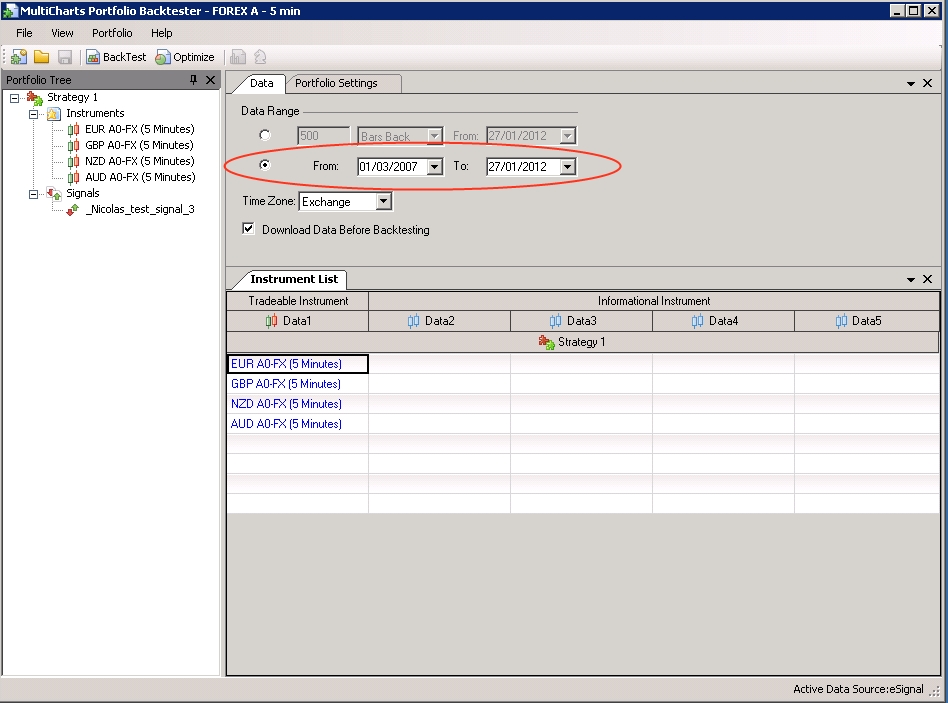Screen dimensions: 948x703
Task: Collapse the Instruments tree node
Action: (x=34, y=114)
